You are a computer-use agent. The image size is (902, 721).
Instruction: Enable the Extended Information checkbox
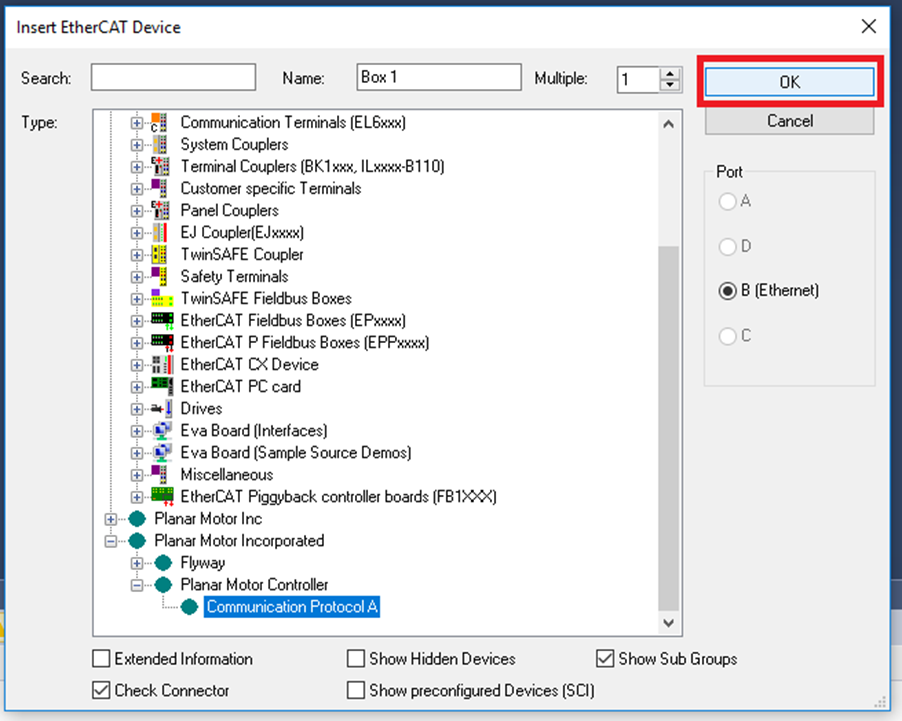click(x=101, y=659)
